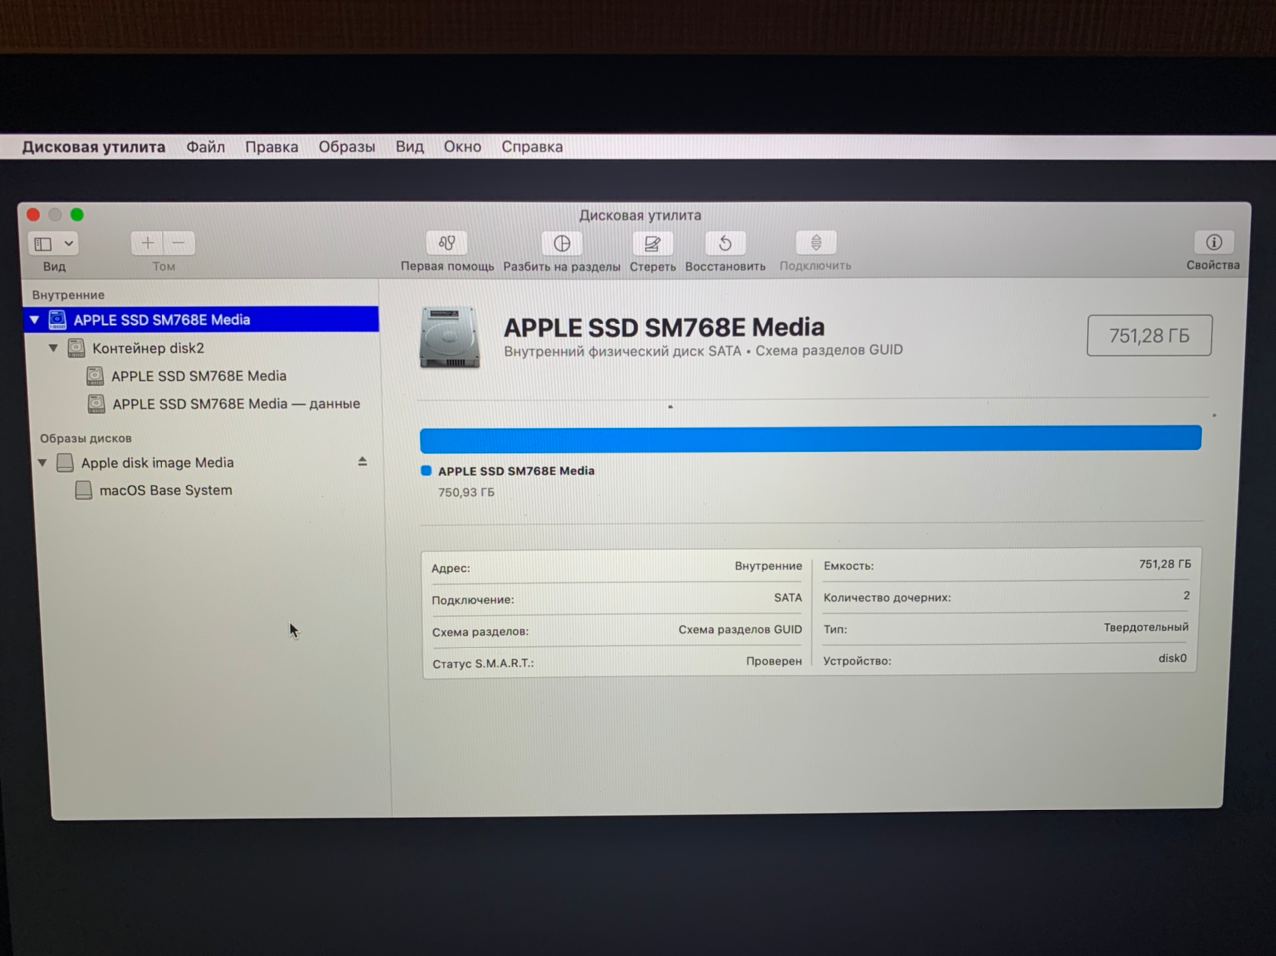
Task: Open the Образы menu
Action: pyautogui.click(x=347, y=147)
